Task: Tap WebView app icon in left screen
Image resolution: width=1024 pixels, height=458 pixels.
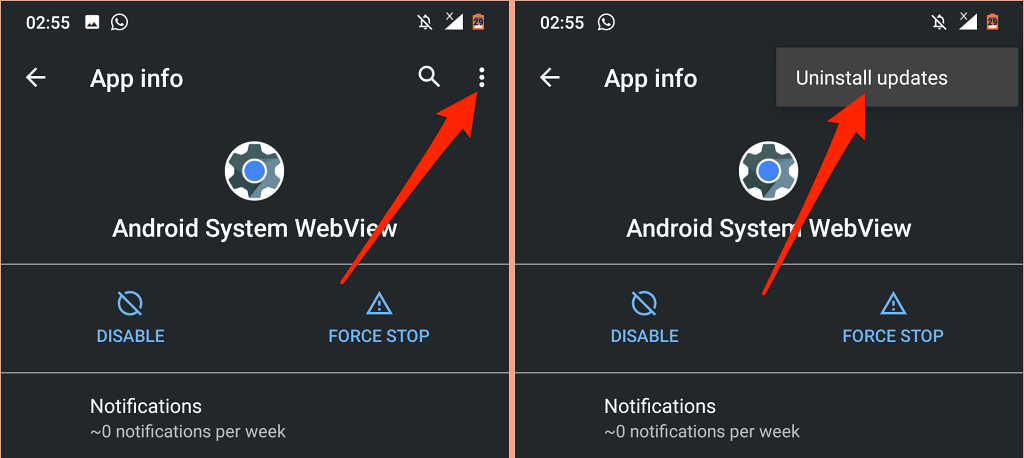Action: tap(254, 171)
